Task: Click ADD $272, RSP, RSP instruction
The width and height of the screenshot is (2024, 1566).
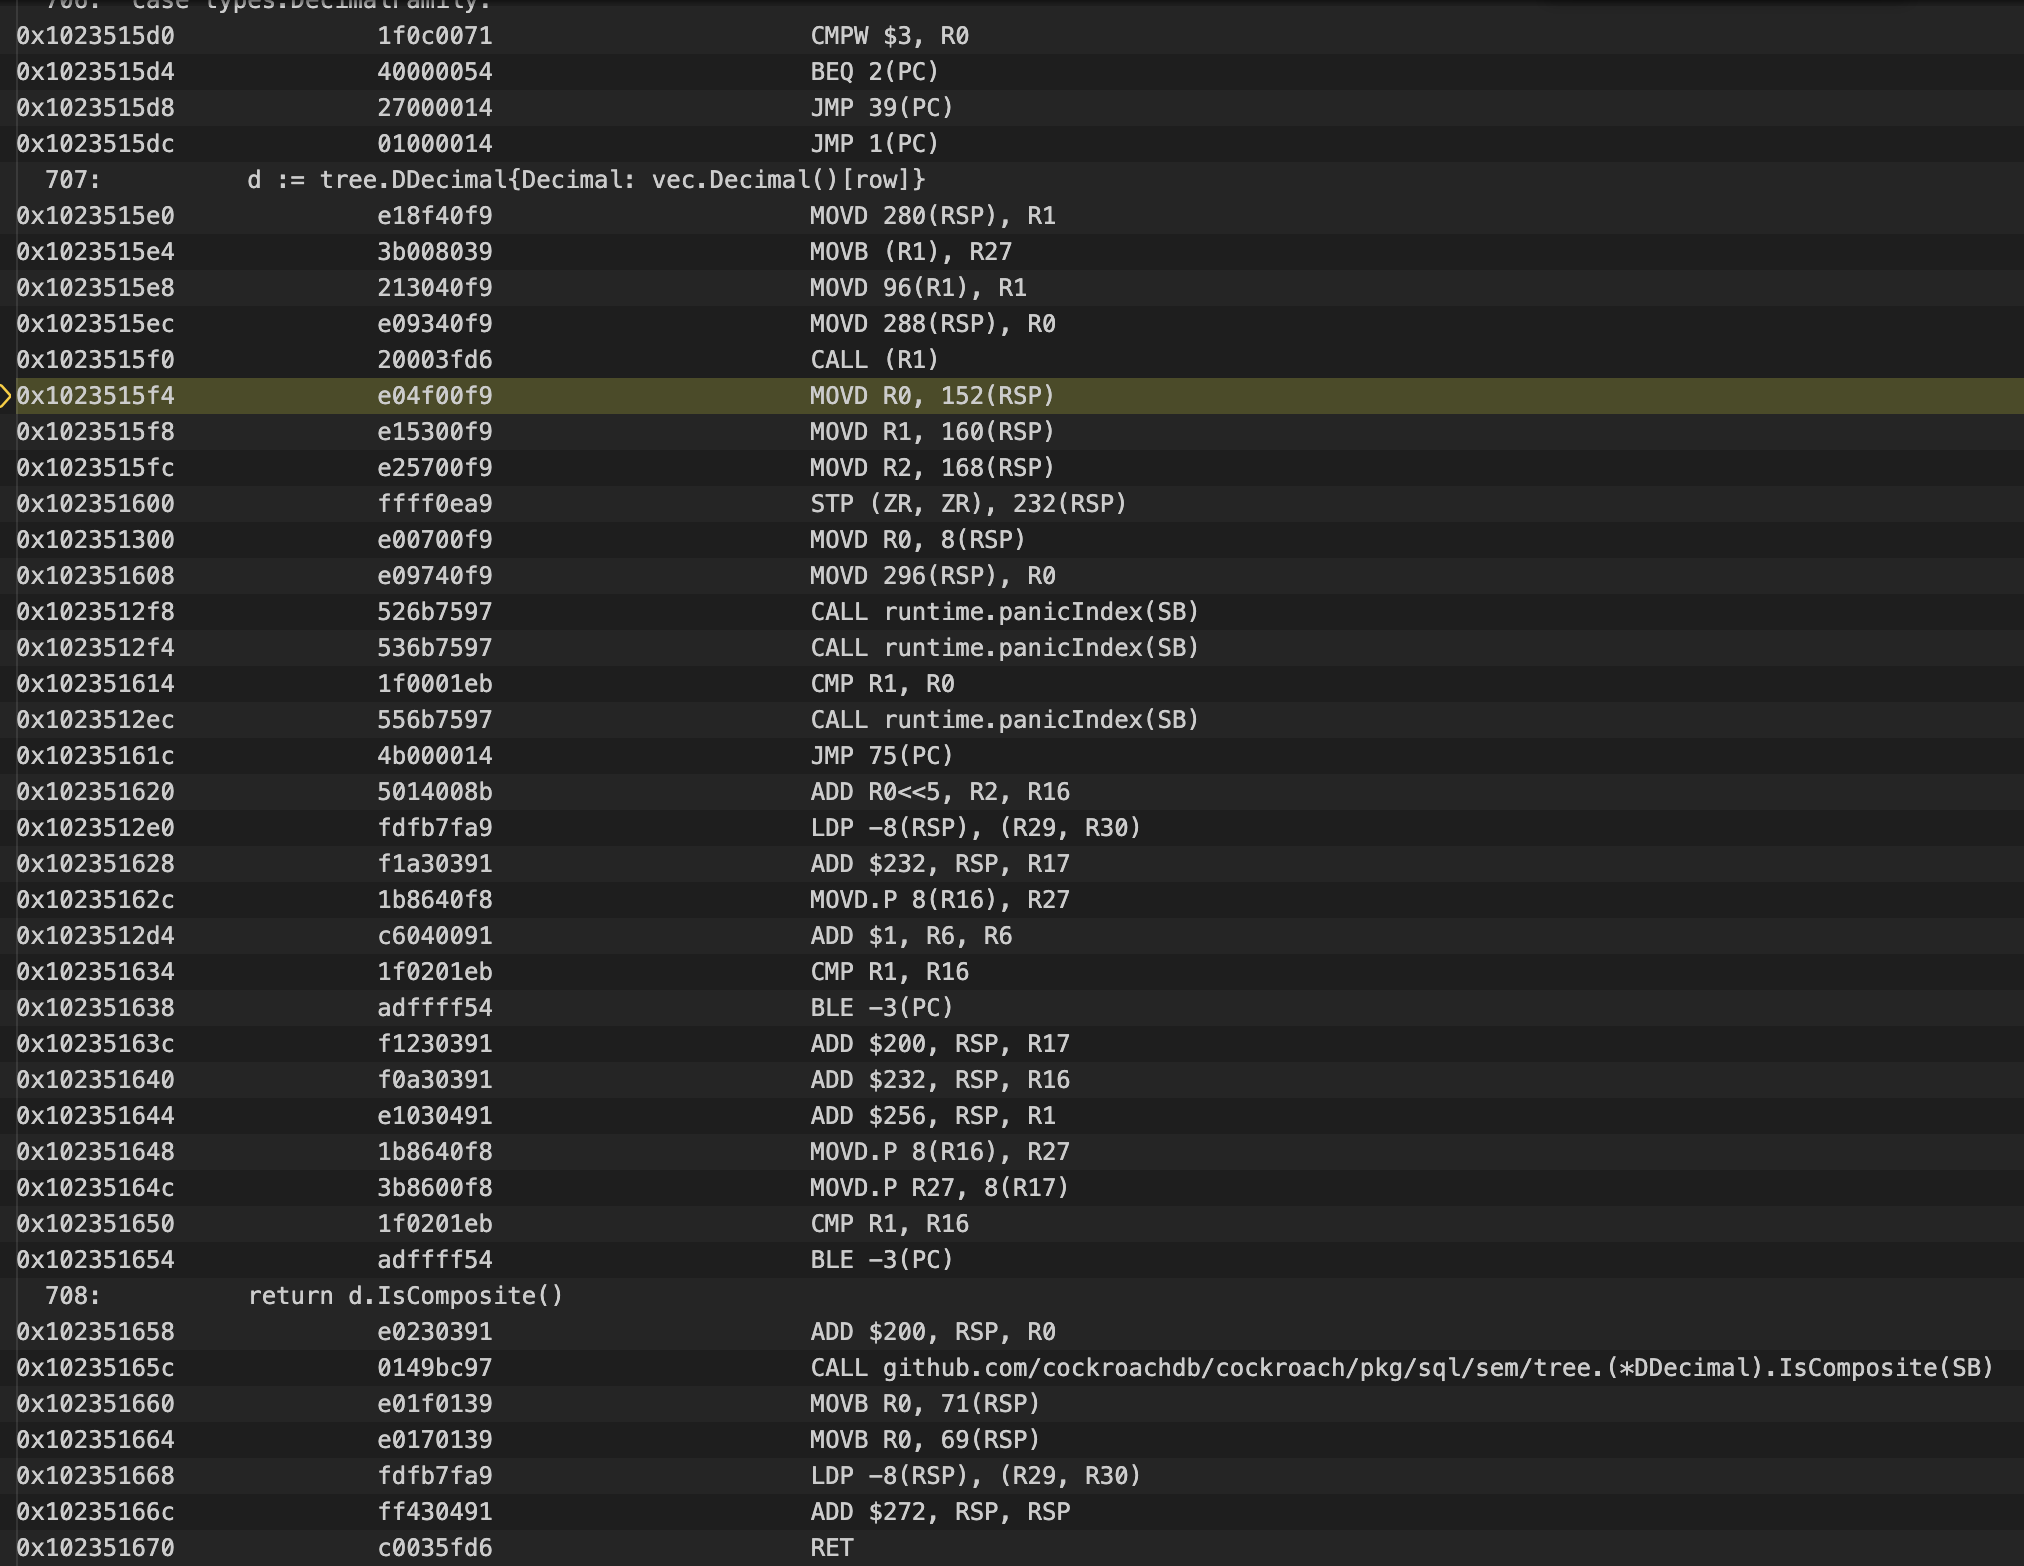Action: (x=939, y=1512)
